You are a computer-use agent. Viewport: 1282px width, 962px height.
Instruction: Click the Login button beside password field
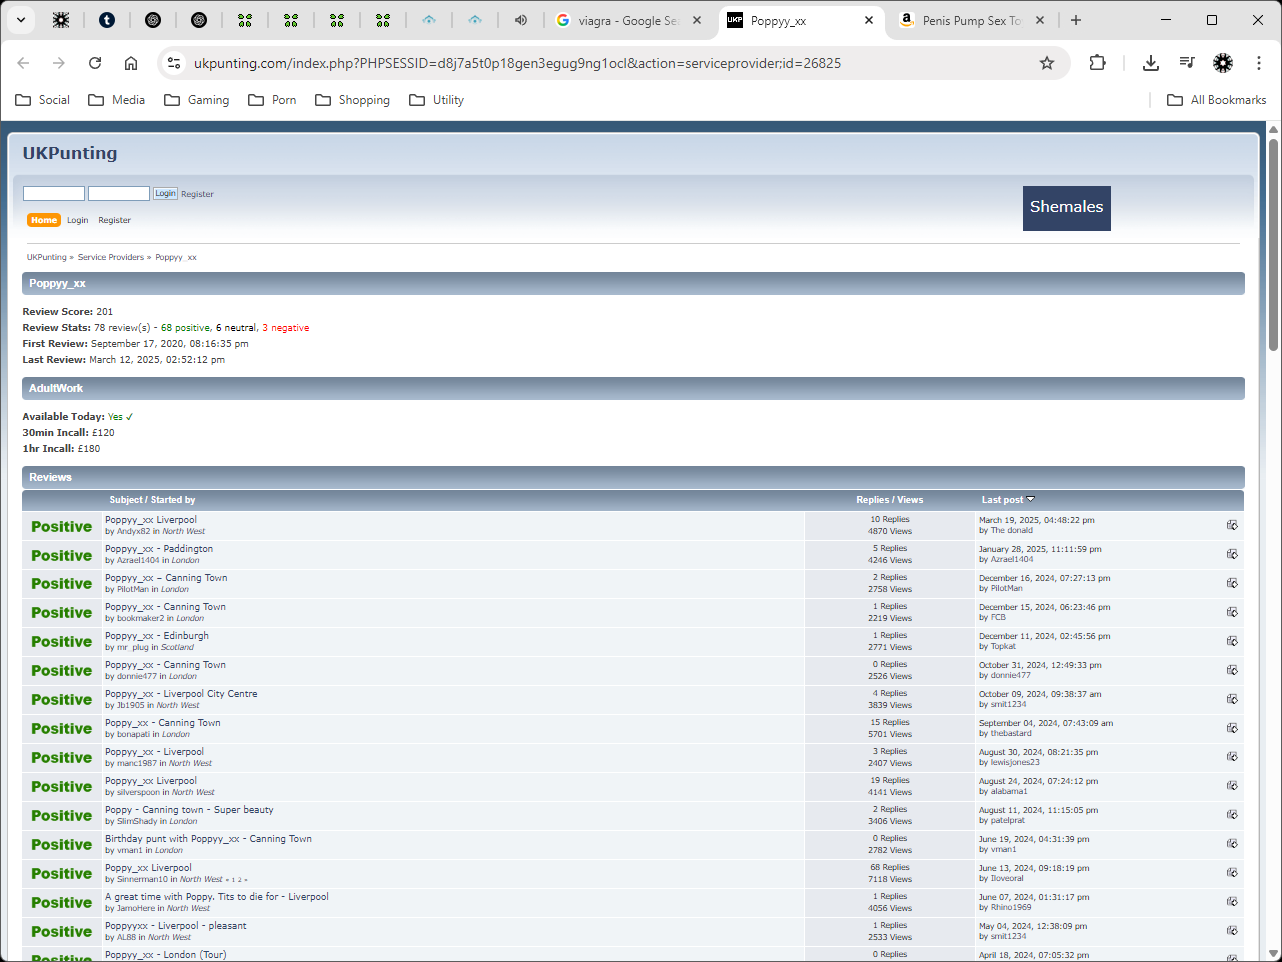point(165,194)
